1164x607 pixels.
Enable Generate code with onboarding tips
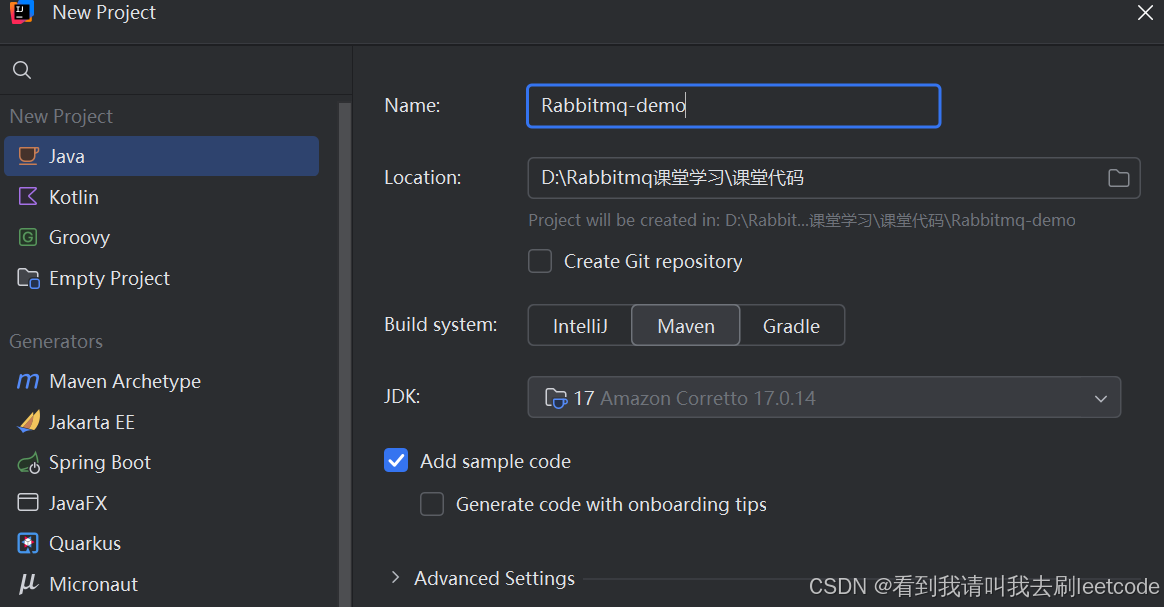(x=432, y=505)
